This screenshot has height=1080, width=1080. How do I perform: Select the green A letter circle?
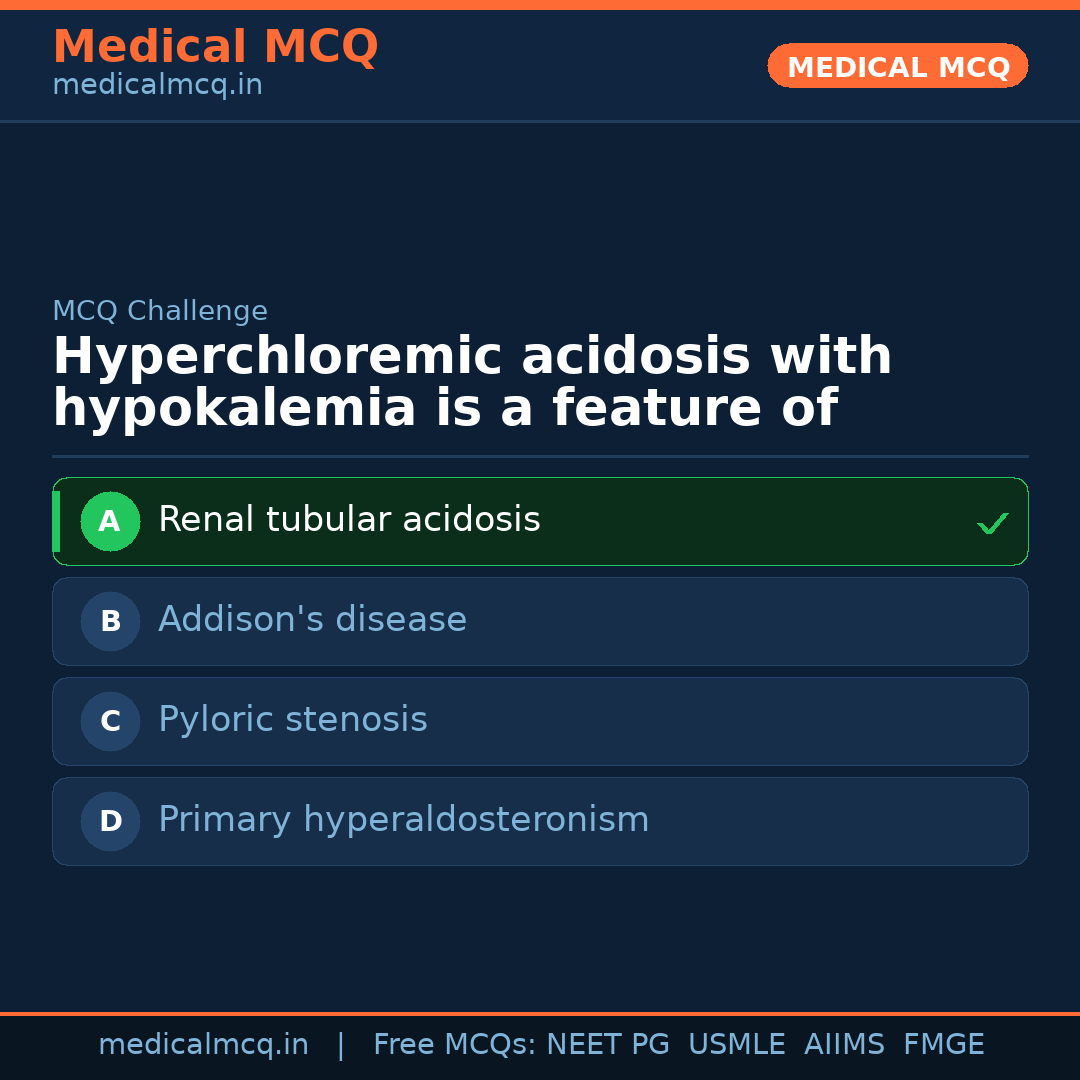click(110, 521)
